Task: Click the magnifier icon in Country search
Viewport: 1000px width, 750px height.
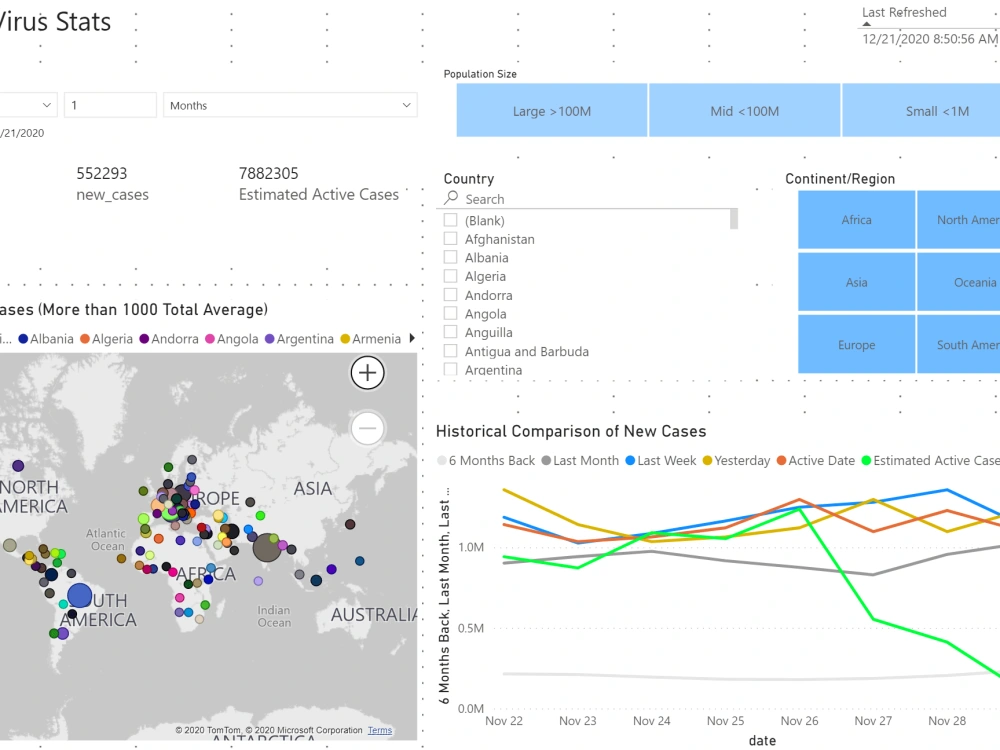Action: [x=453, y=199]
